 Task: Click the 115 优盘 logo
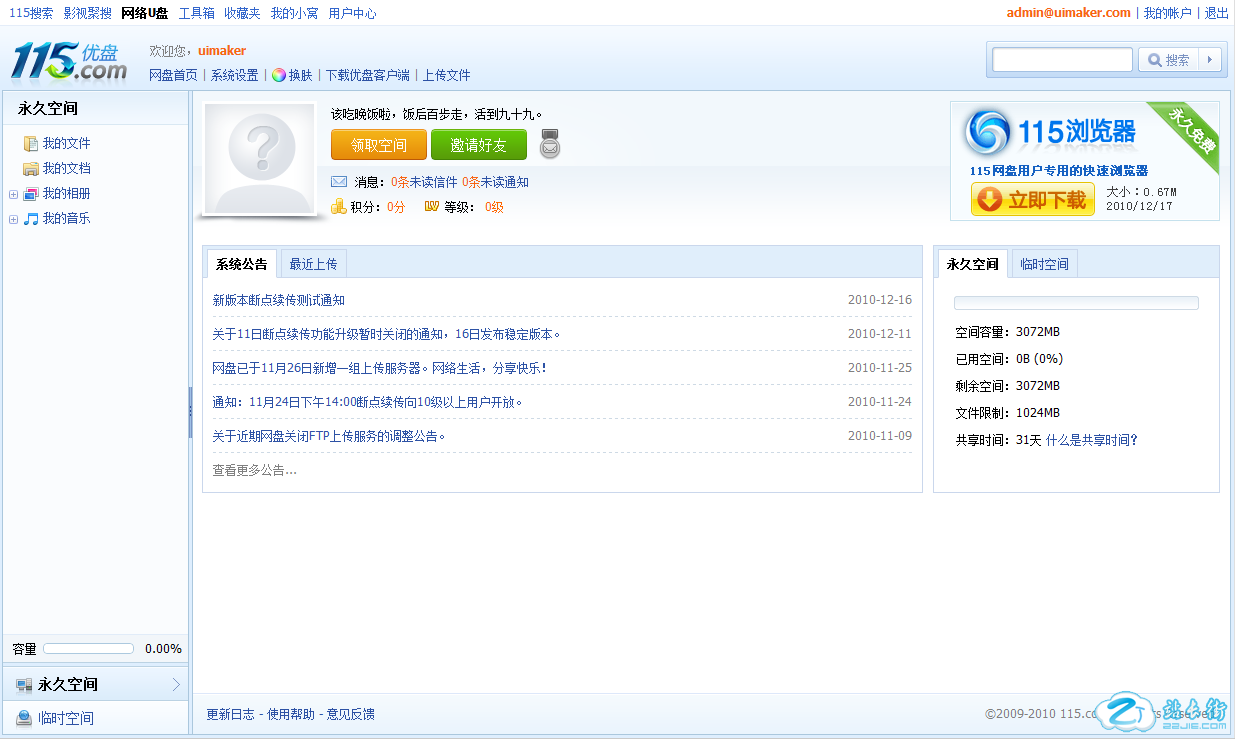point(69,61)
